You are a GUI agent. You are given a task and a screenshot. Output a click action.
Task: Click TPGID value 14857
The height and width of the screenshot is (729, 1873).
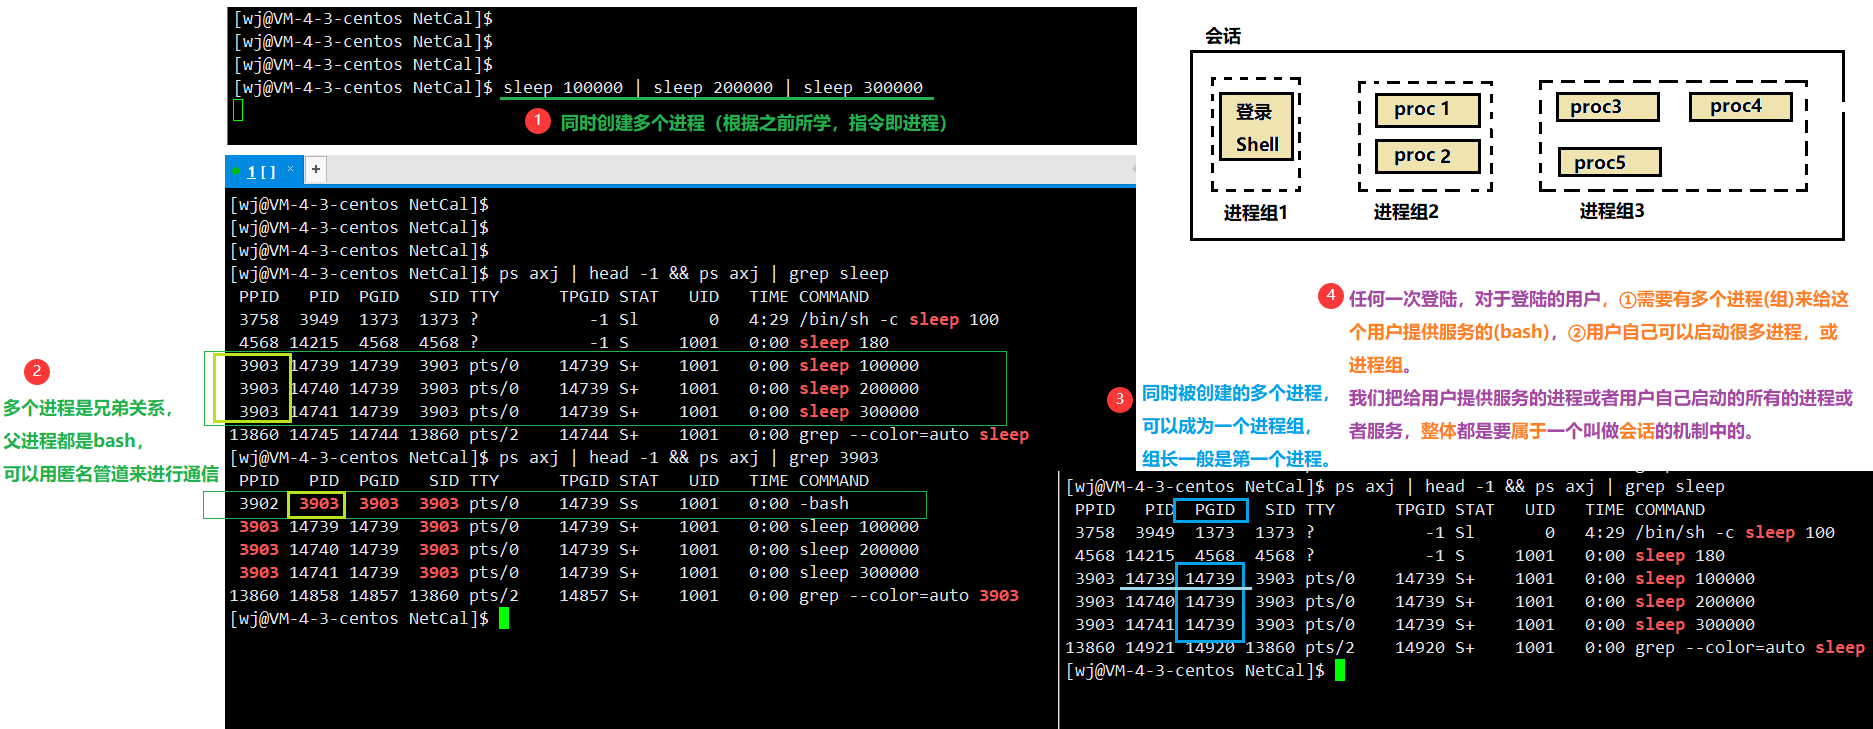584,596
